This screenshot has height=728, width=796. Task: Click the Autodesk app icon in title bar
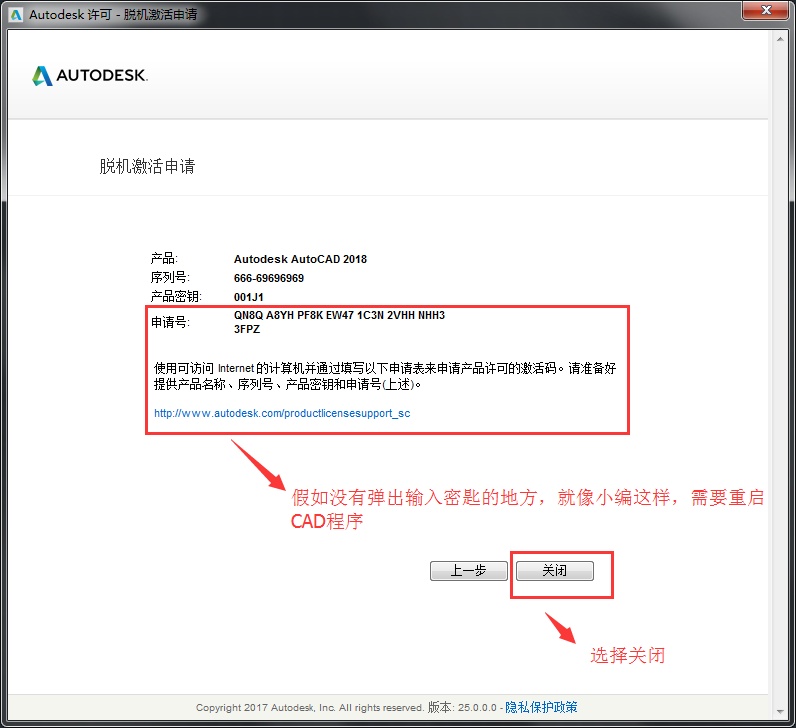15,13
